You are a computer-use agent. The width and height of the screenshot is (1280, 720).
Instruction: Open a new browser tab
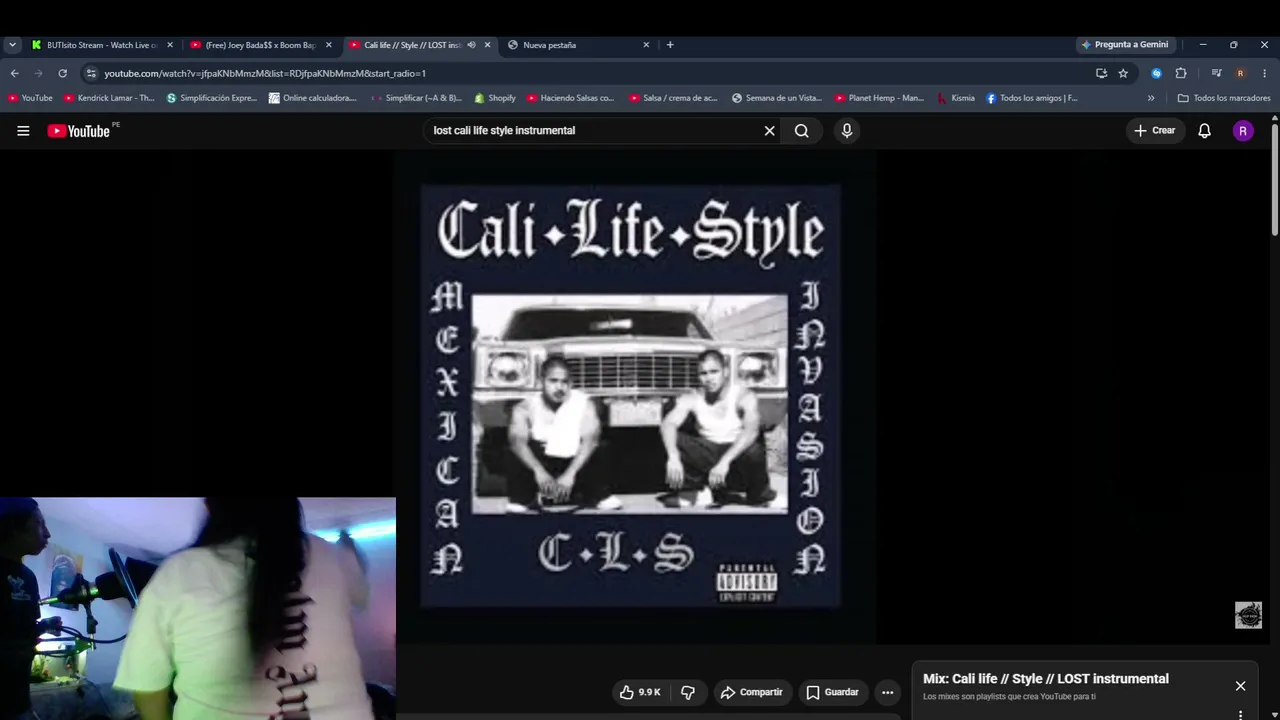(x=670, y=45)
